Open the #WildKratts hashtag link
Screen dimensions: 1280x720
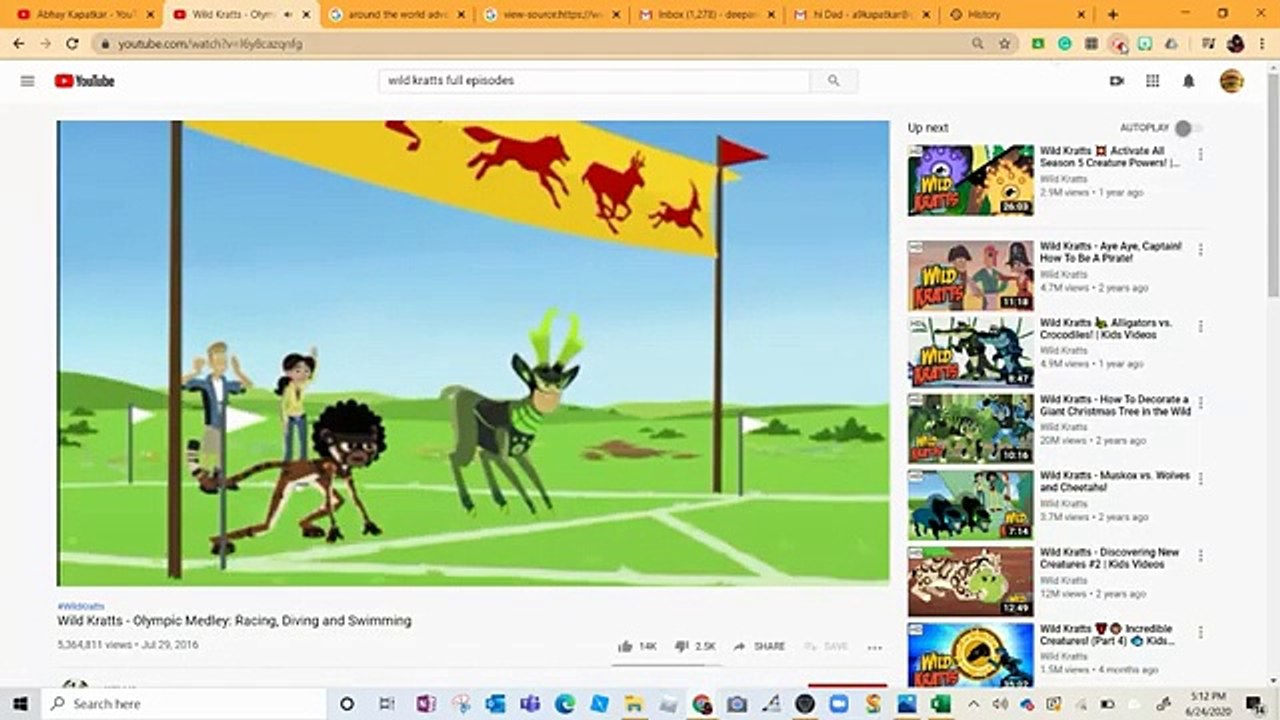pos(80,607)
